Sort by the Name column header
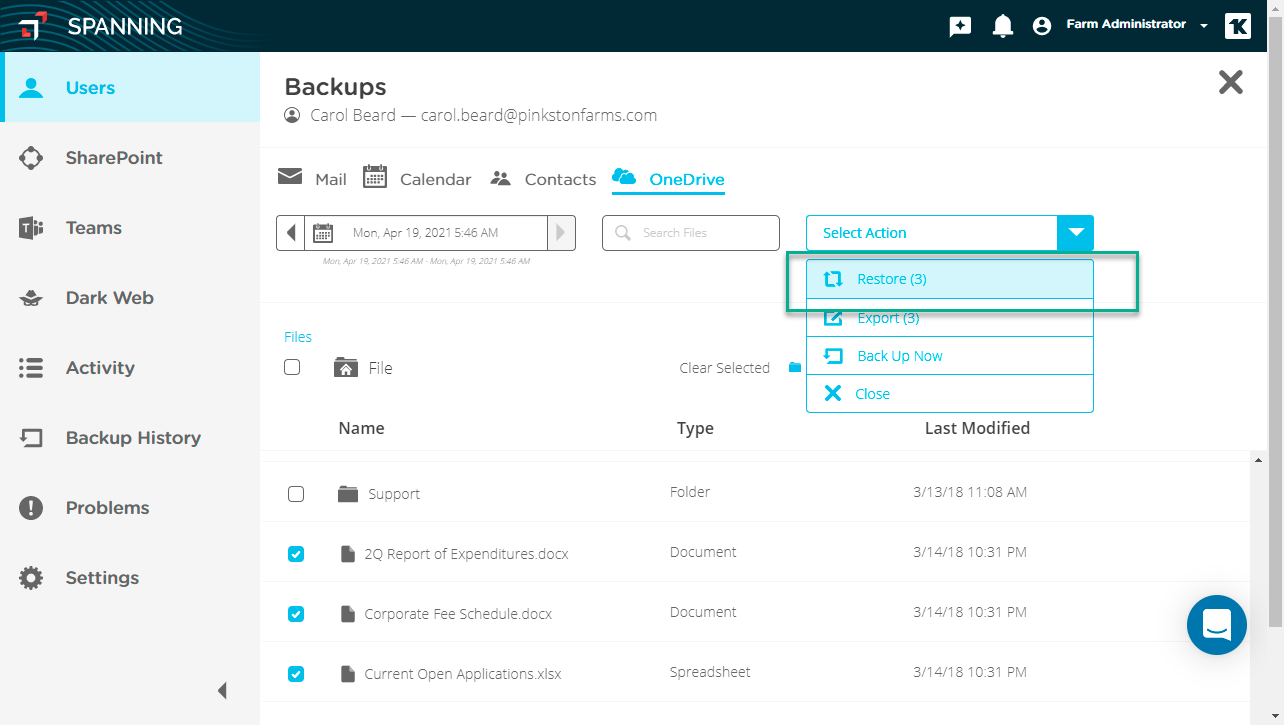Screen dimensions: 1284x725 [361, 428]
